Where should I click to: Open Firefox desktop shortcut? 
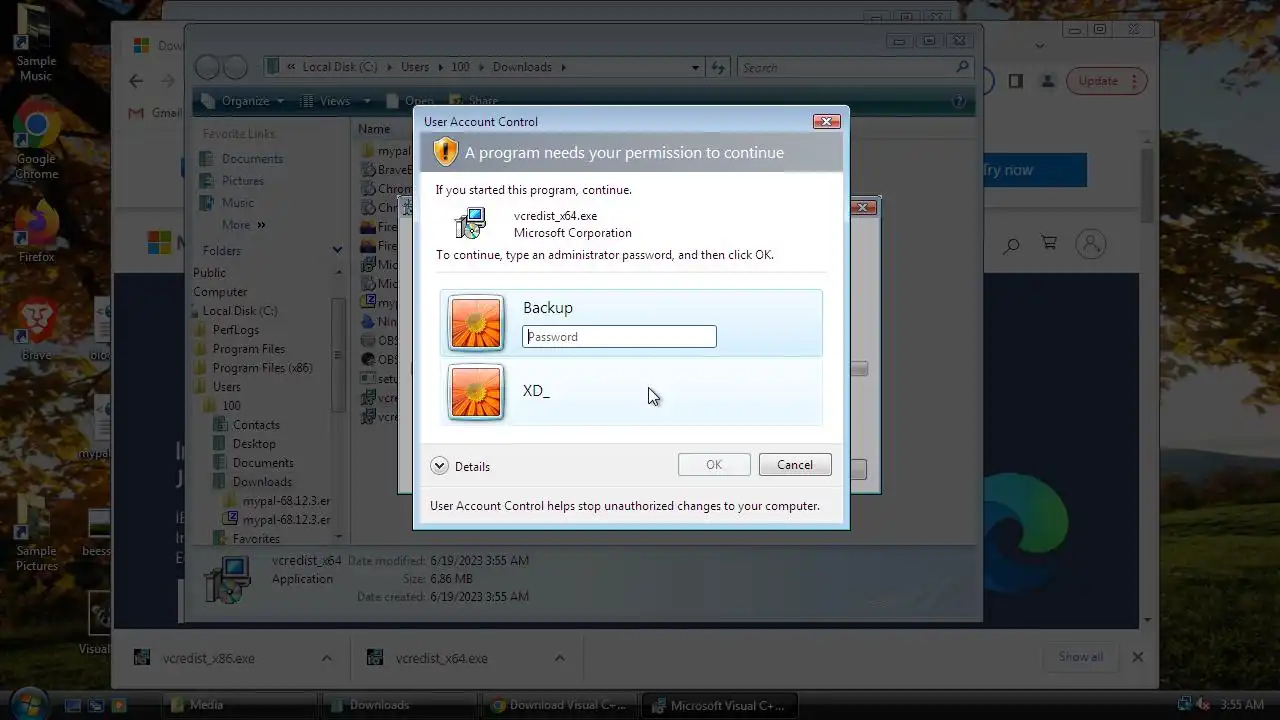36,232
